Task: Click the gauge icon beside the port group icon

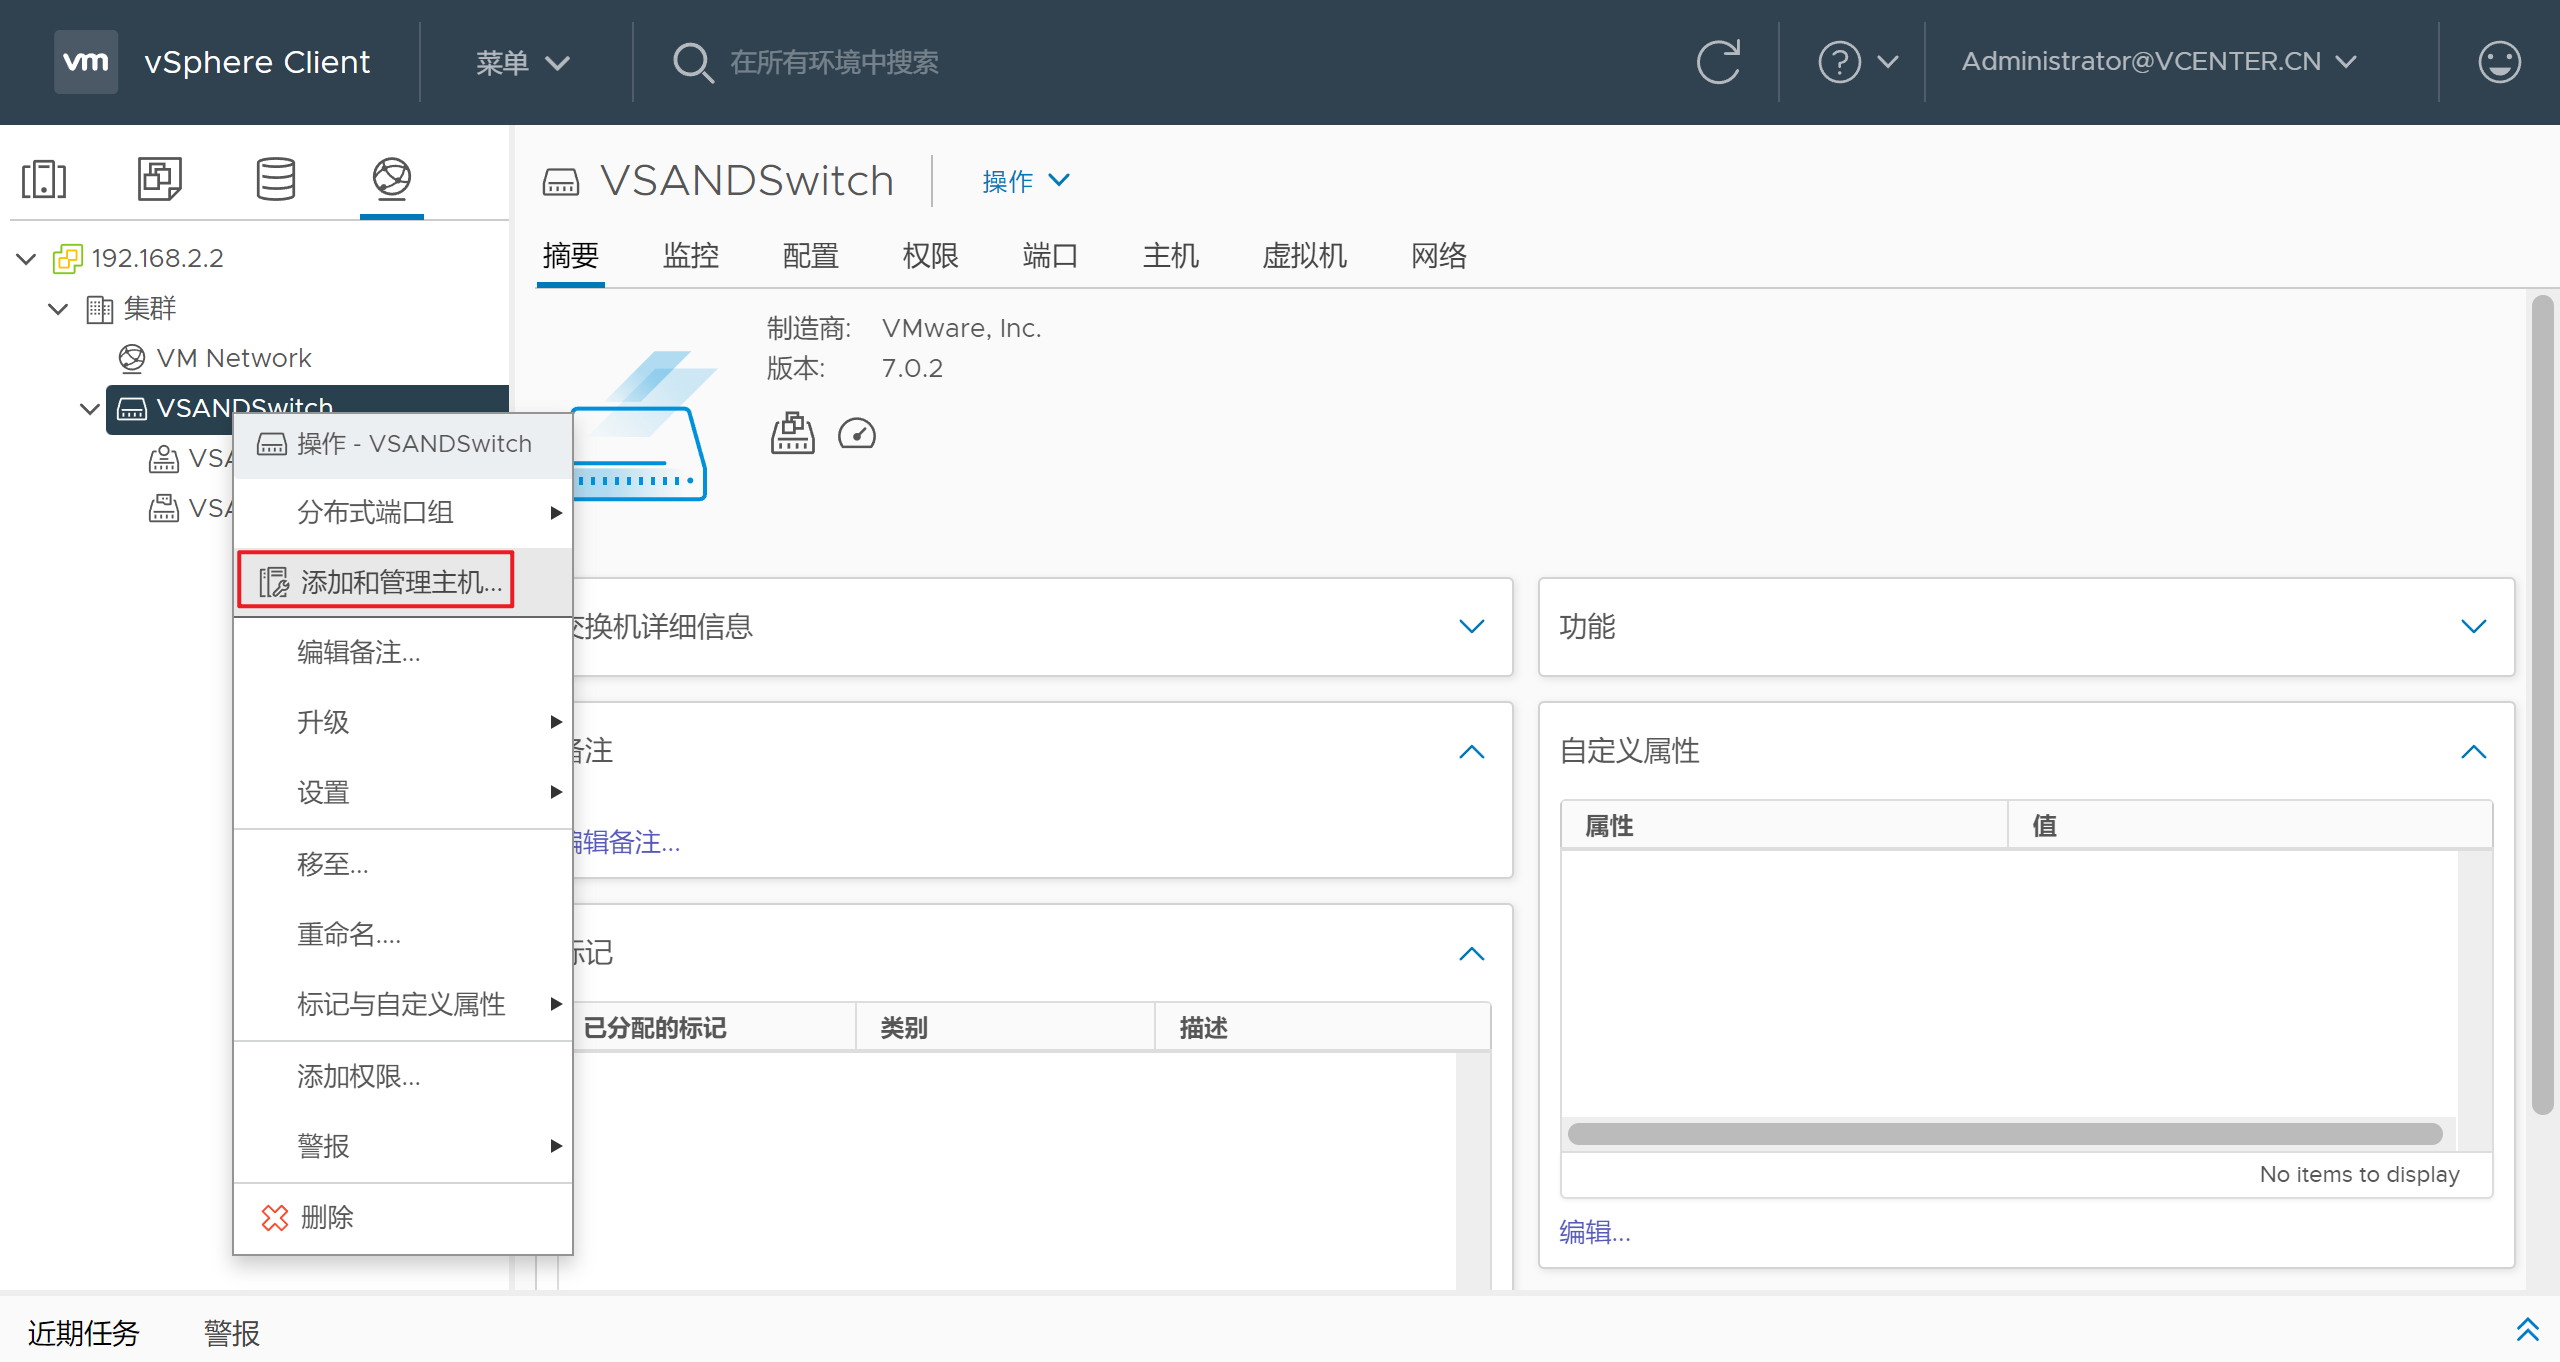Action: [x=857, y=434]
